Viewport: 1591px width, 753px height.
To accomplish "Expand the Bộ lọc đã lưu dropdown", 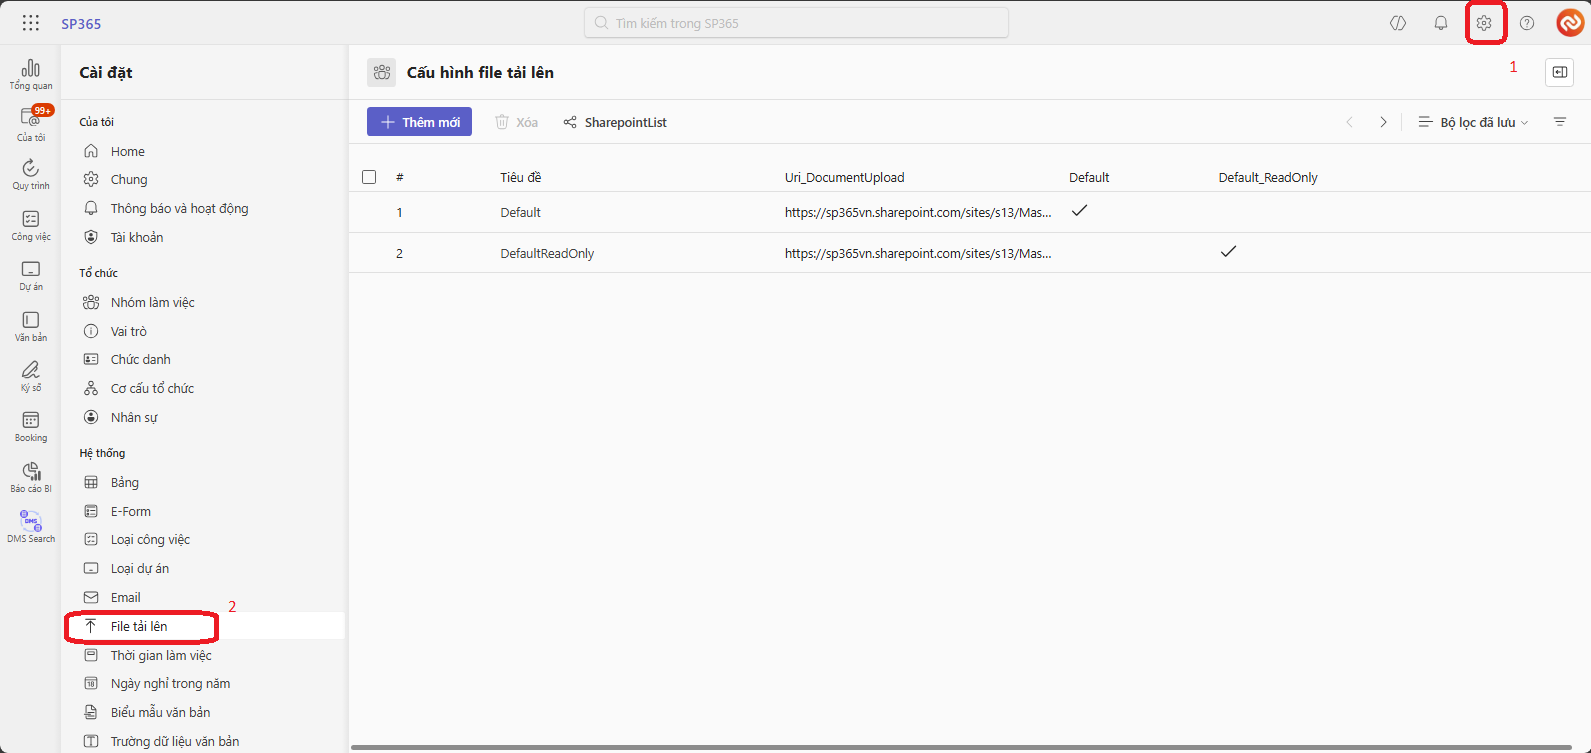I will click(x=1474, y=122).
